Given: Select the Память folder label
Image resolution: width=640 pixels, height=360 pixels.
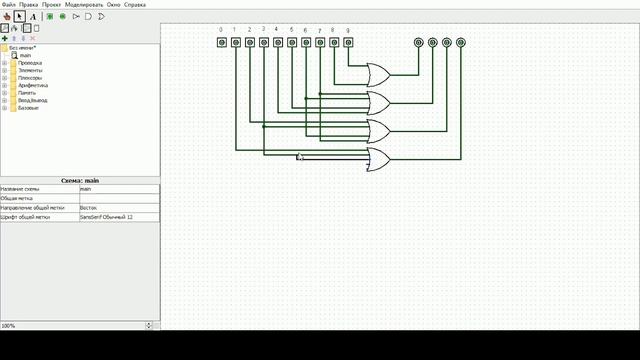Looking at the screenshot, I should [x=27, y=93].
